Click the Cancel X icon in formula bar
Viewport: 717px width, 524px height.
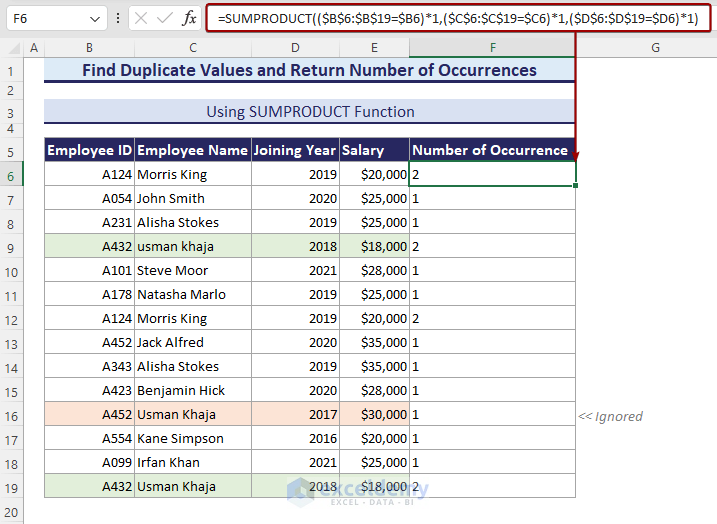pyautogui.click(x=141, y=19)
